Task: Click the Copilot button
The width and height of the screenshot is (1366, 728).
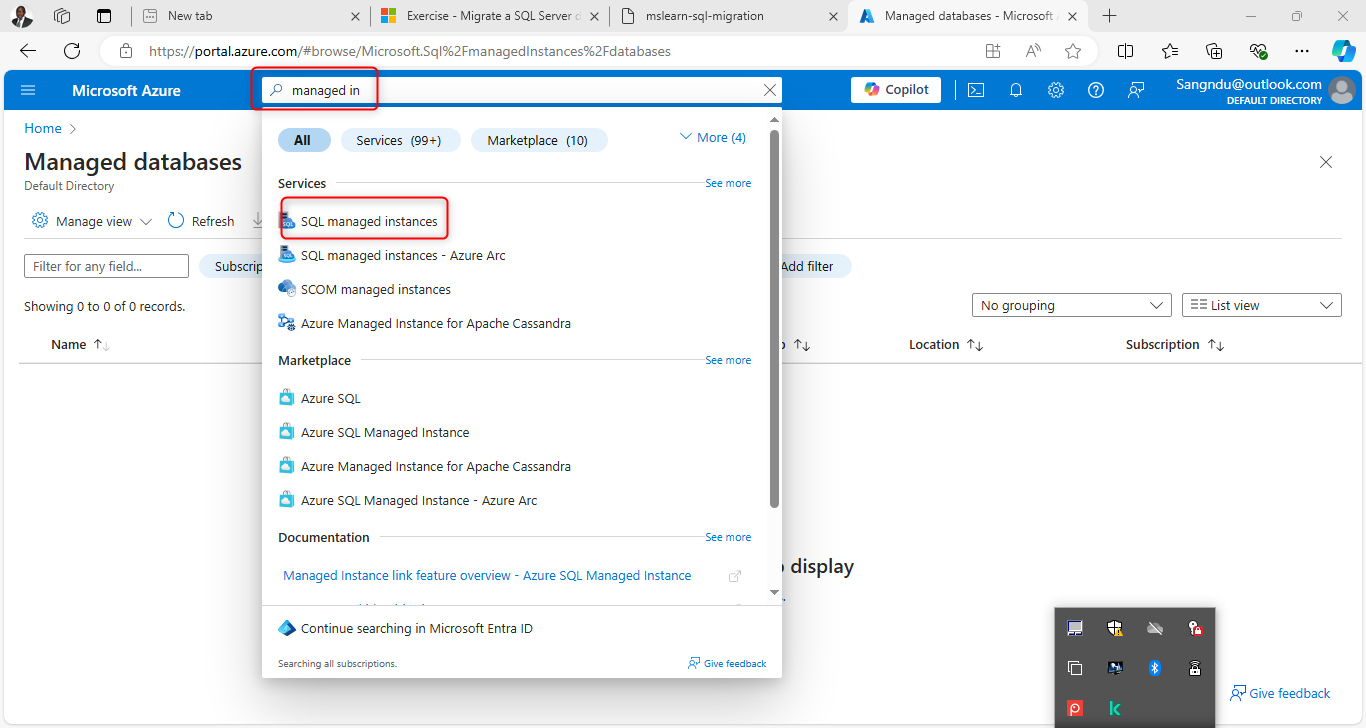Action: [x=896, y=90]
